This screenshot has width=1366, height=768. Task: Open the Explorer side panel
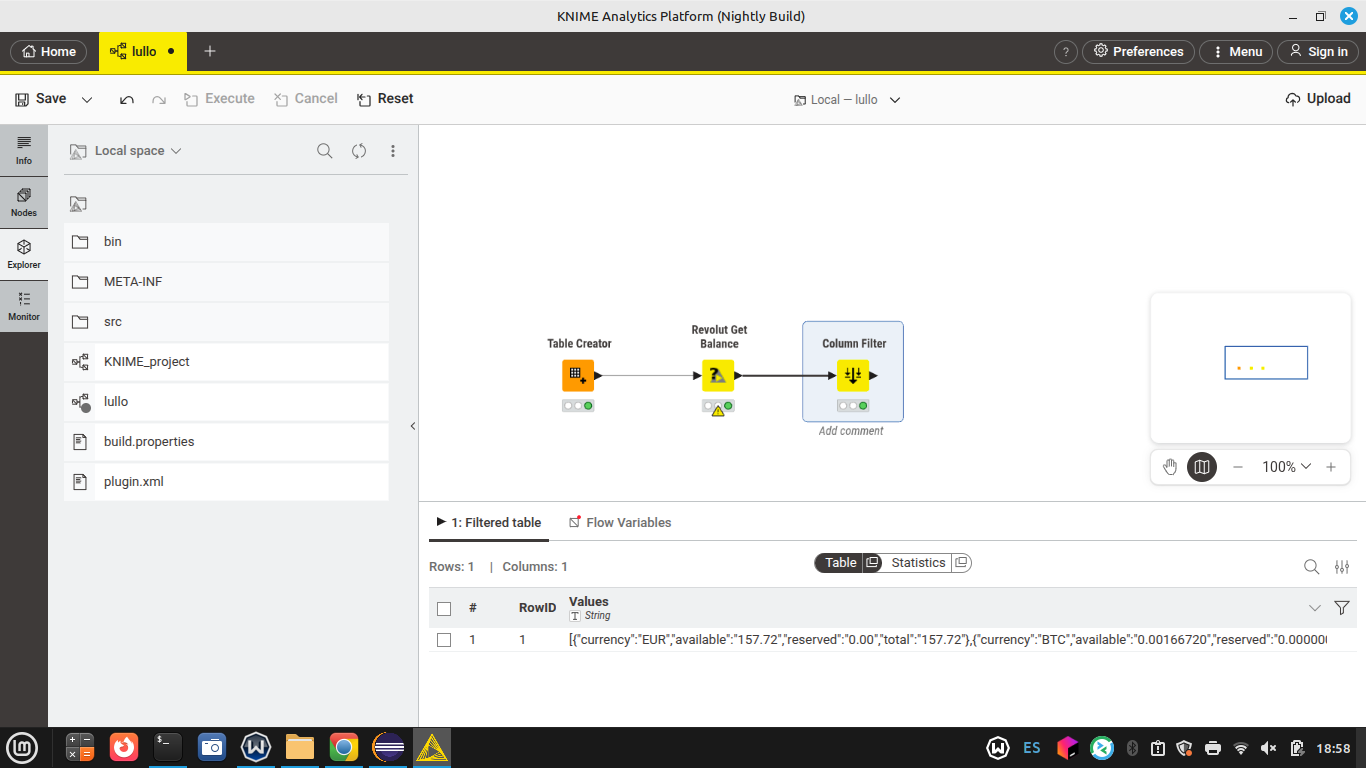coord(24,254)
